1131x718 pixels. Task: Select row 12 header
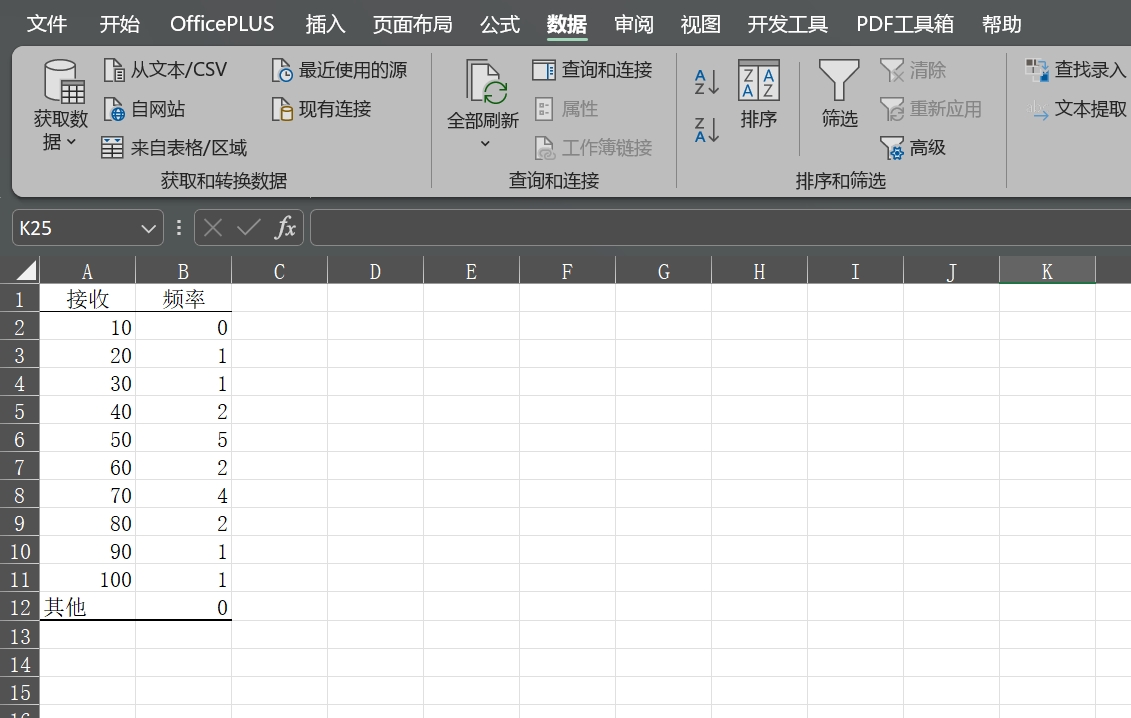pyautogui.click(x=19, y=607)
